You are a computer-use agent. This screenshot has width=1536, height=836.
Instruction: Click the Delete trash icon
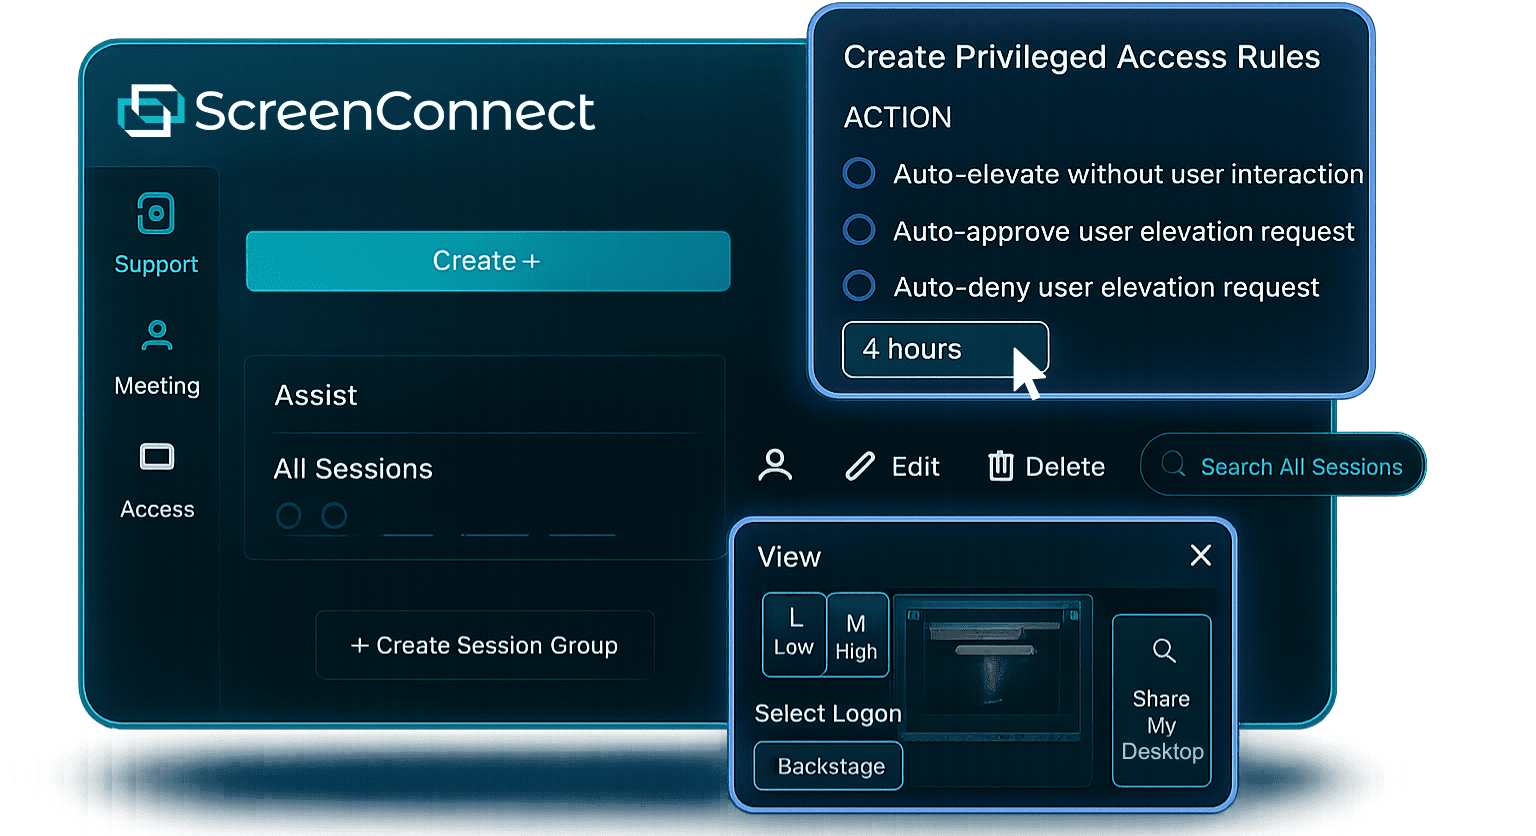pyautogui.click(x=1001, y=466)
